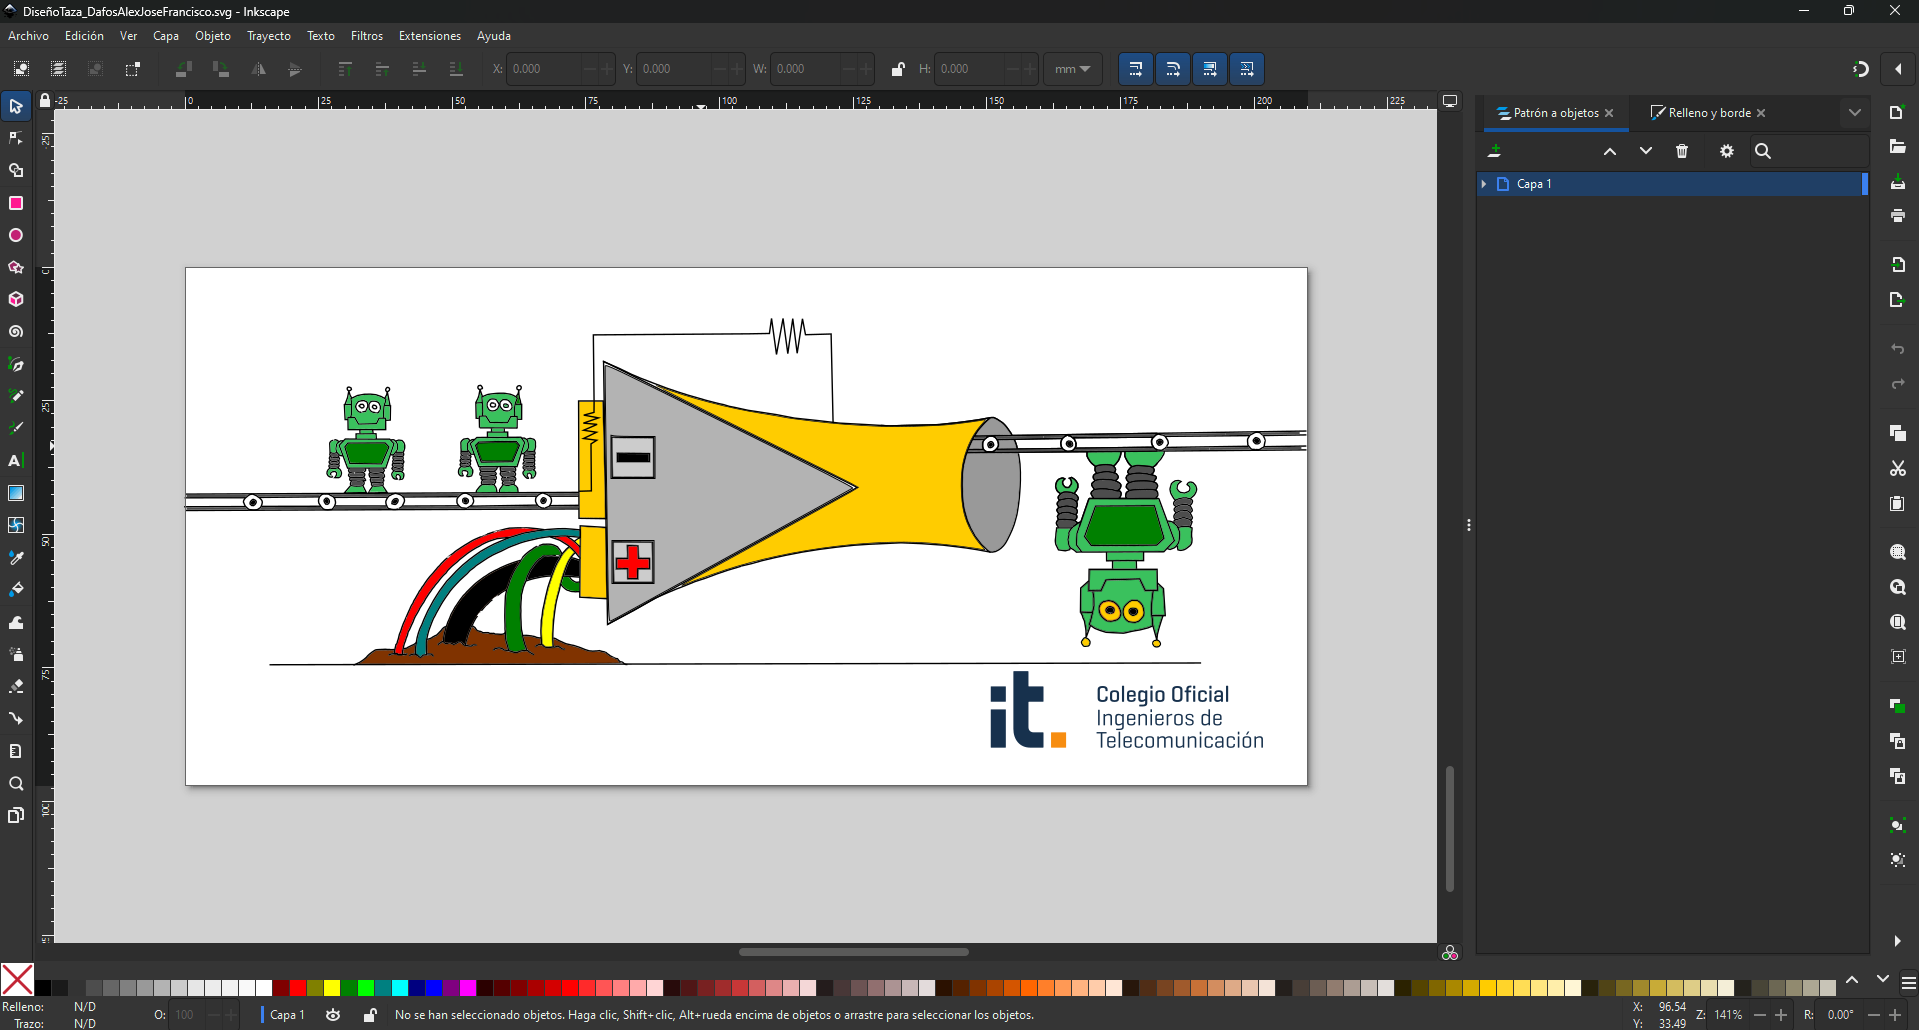Select the Spiral tool

pos(16,331)
